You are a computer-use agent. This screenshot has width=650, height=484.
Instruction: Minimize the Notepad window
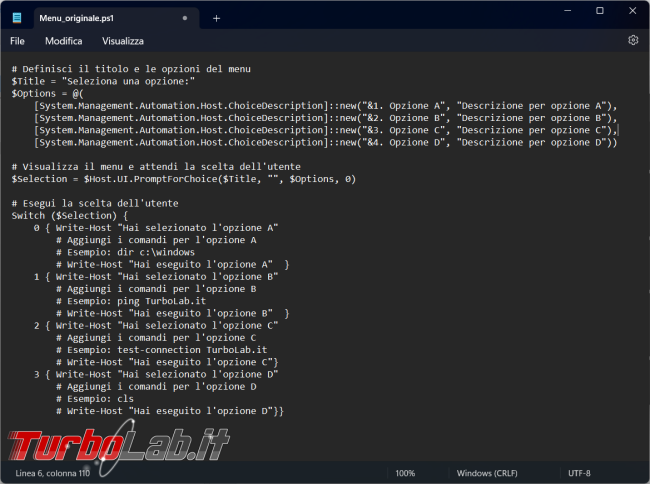pyautogui.click(x=568, y=11)
